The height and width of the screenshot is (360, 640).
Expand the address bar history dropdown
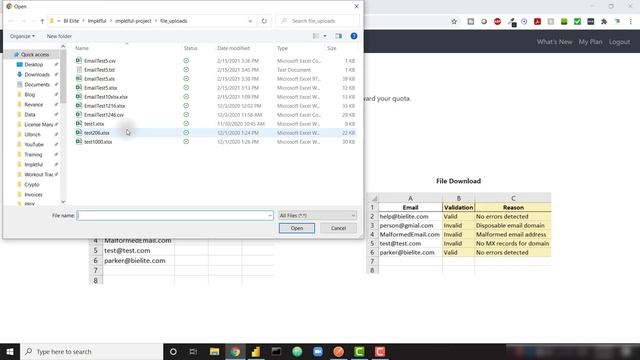click(250, 21)
